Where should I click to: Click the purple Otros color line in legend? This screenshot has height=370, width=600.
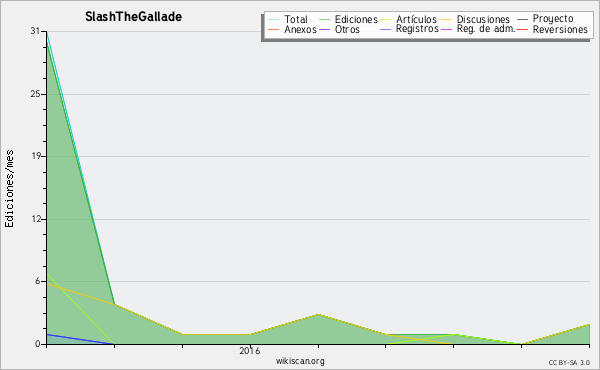point(324,29)
